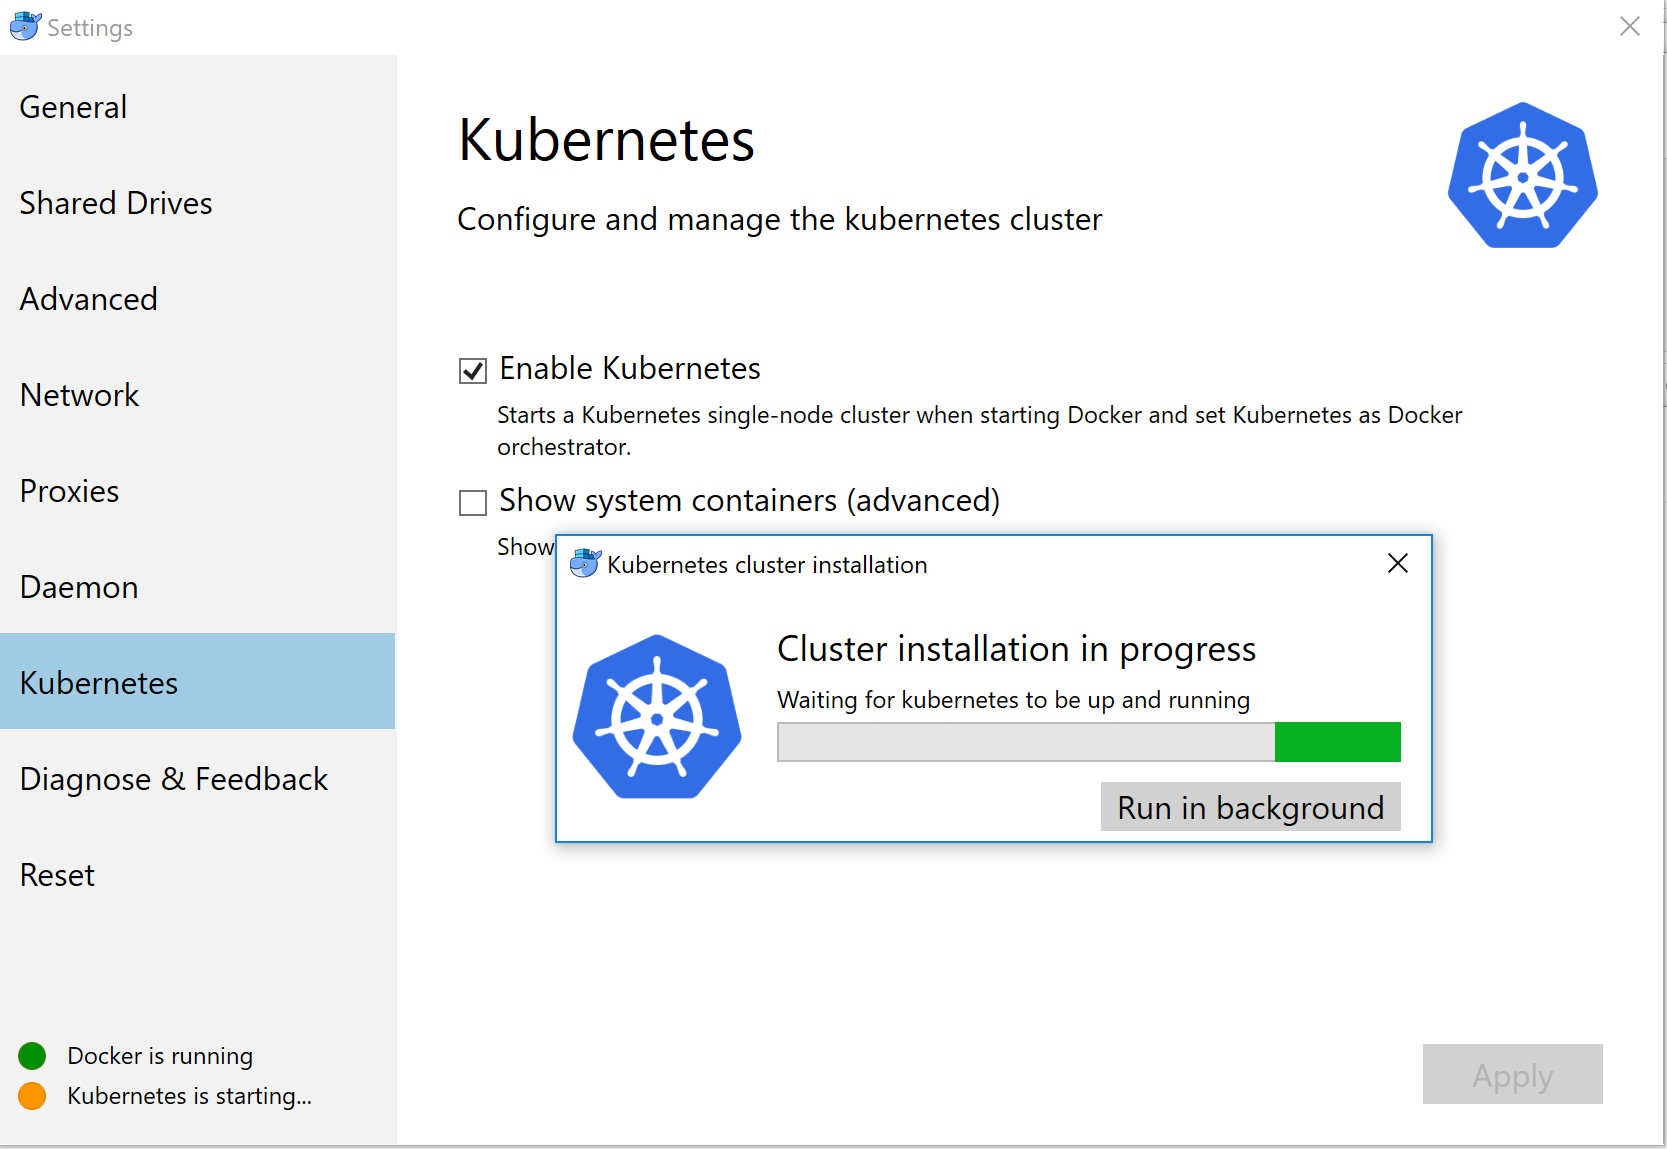This screenshot has height=1149, width=1667.
Task: Click 'Cluster installation in progress' heading
Action: 1016,650
